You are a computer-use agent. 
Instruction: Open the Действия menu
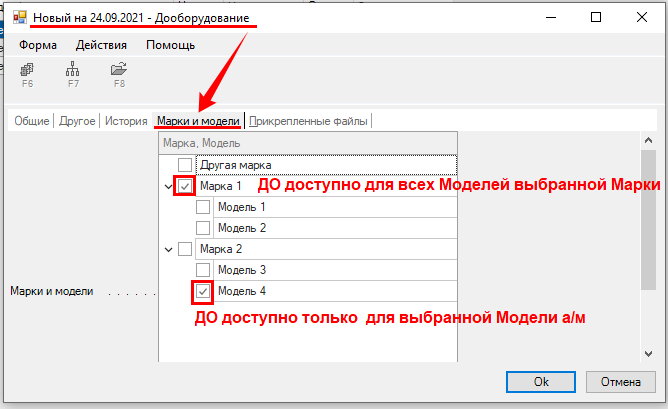pos(101,45)
